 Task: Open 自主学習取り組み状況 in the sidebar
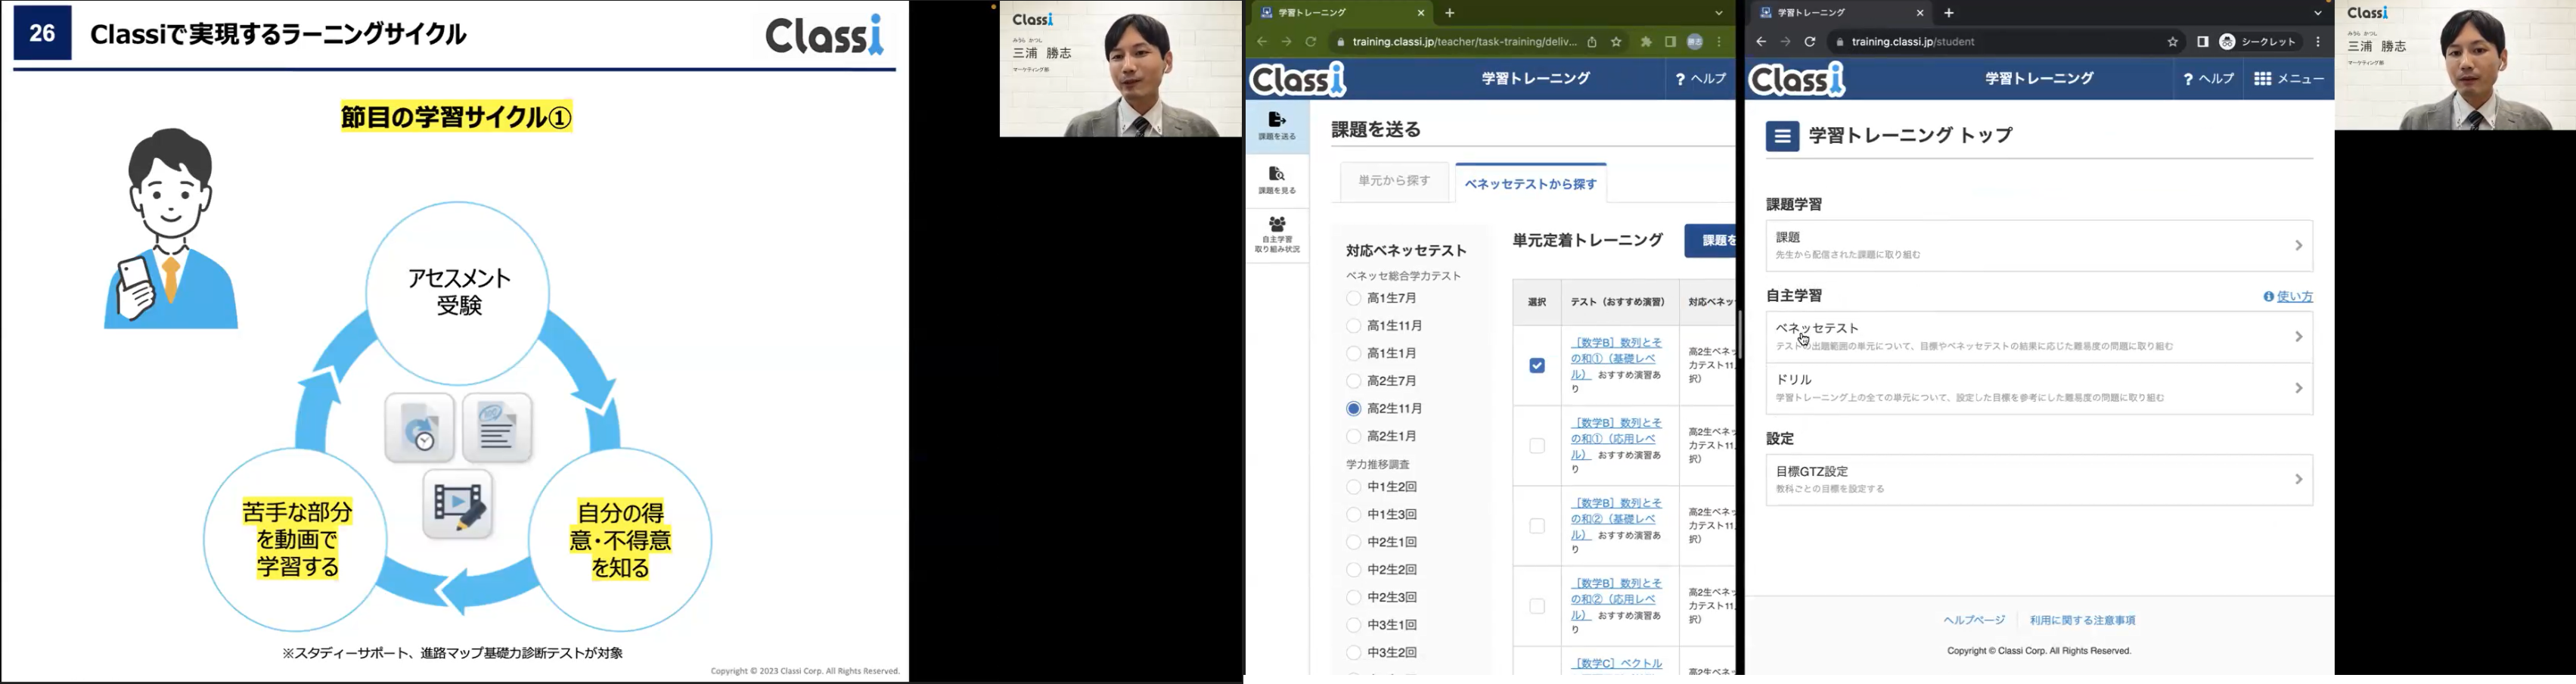click(1277, 234)
